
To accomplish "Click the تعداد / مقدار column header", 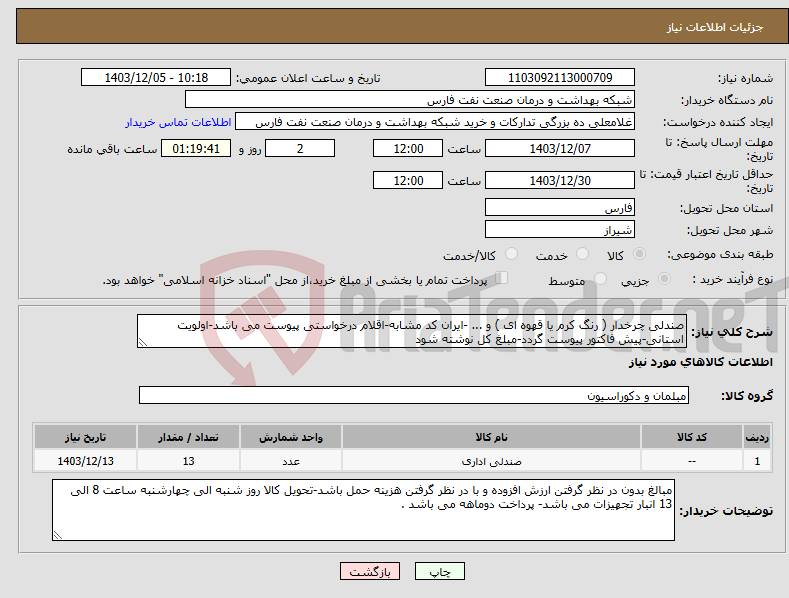I will (x=188, y=437).
